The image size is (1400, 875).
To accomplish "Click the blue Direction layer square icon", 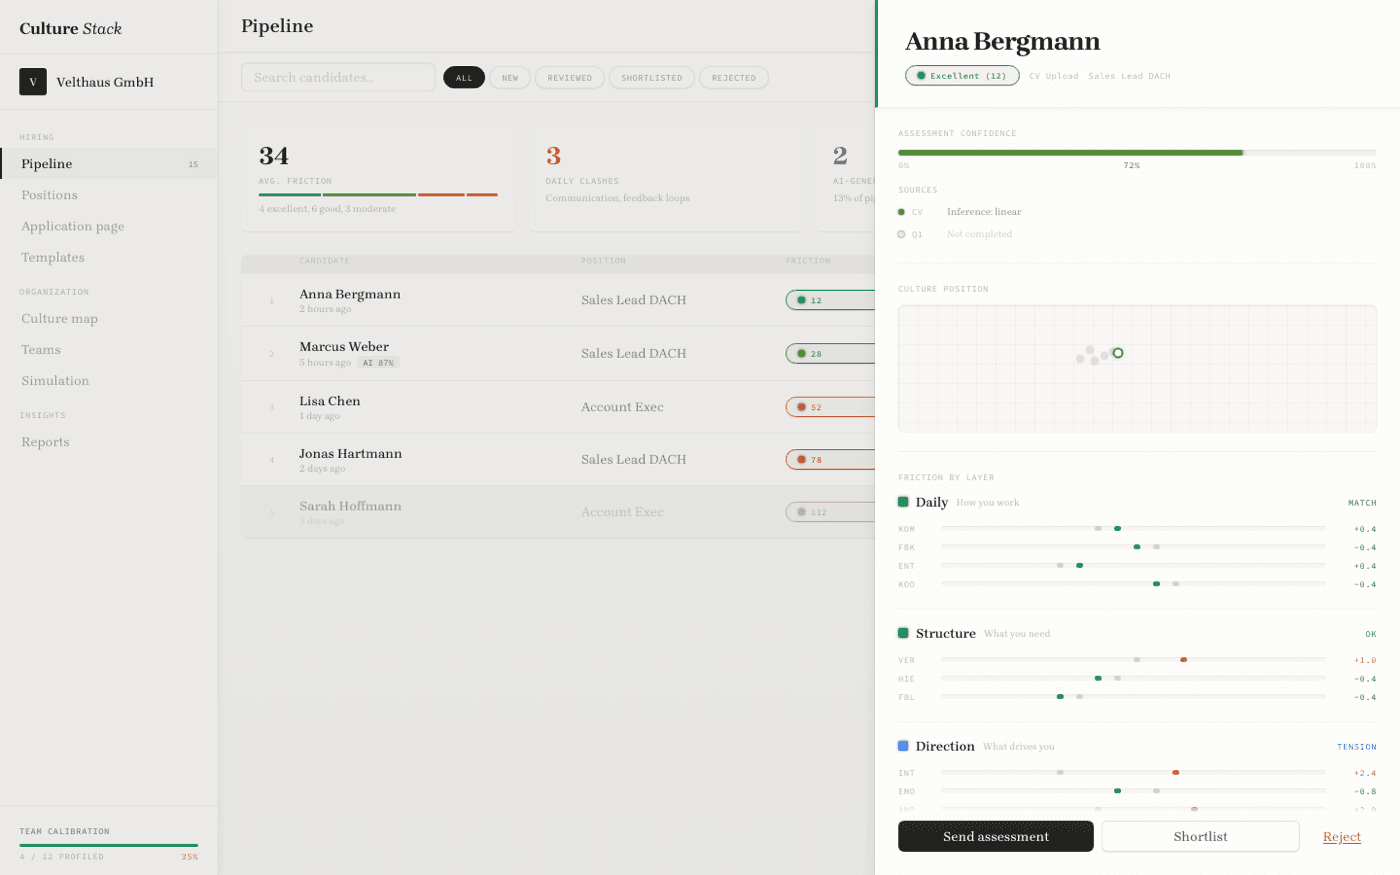I will click(903, 746).
